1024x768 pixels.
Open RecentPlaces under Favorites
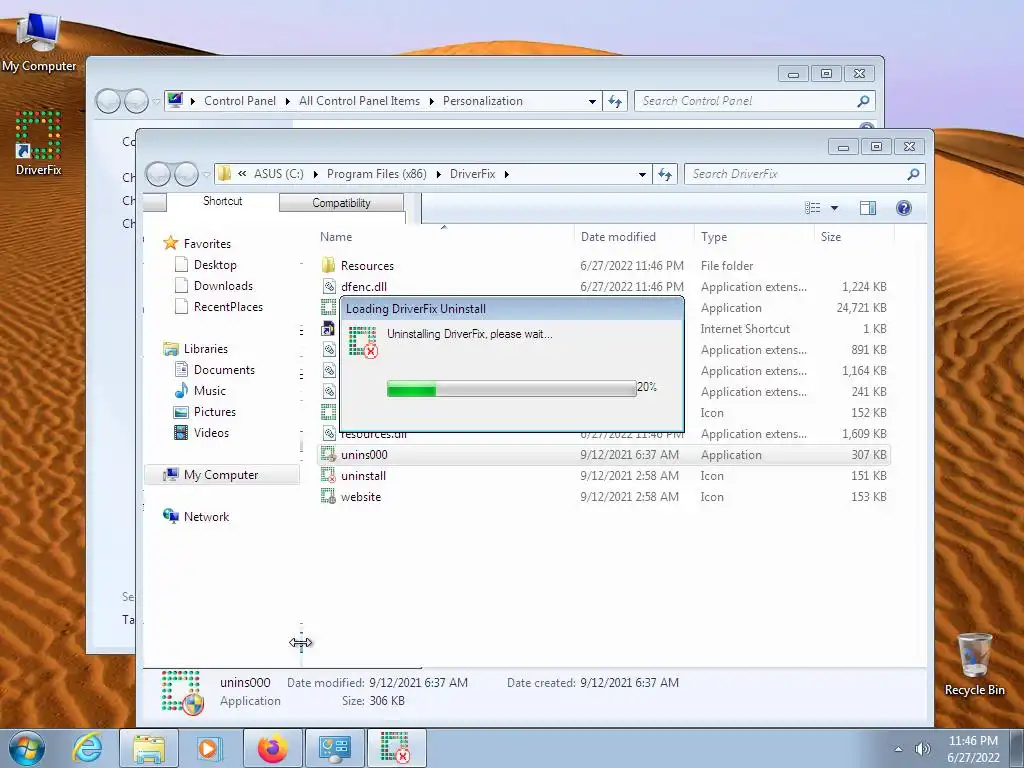coord(228,306)
